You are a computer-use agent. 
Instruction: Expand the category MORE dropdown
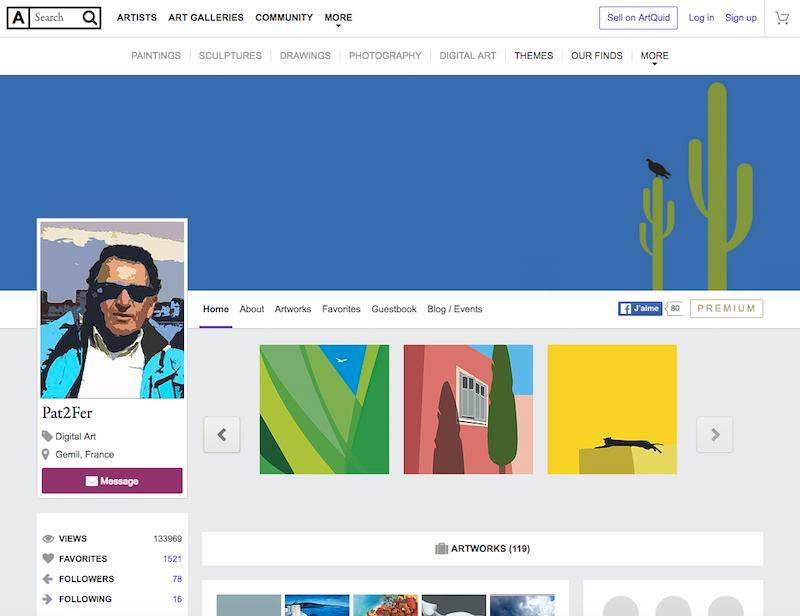coord(654,56)
